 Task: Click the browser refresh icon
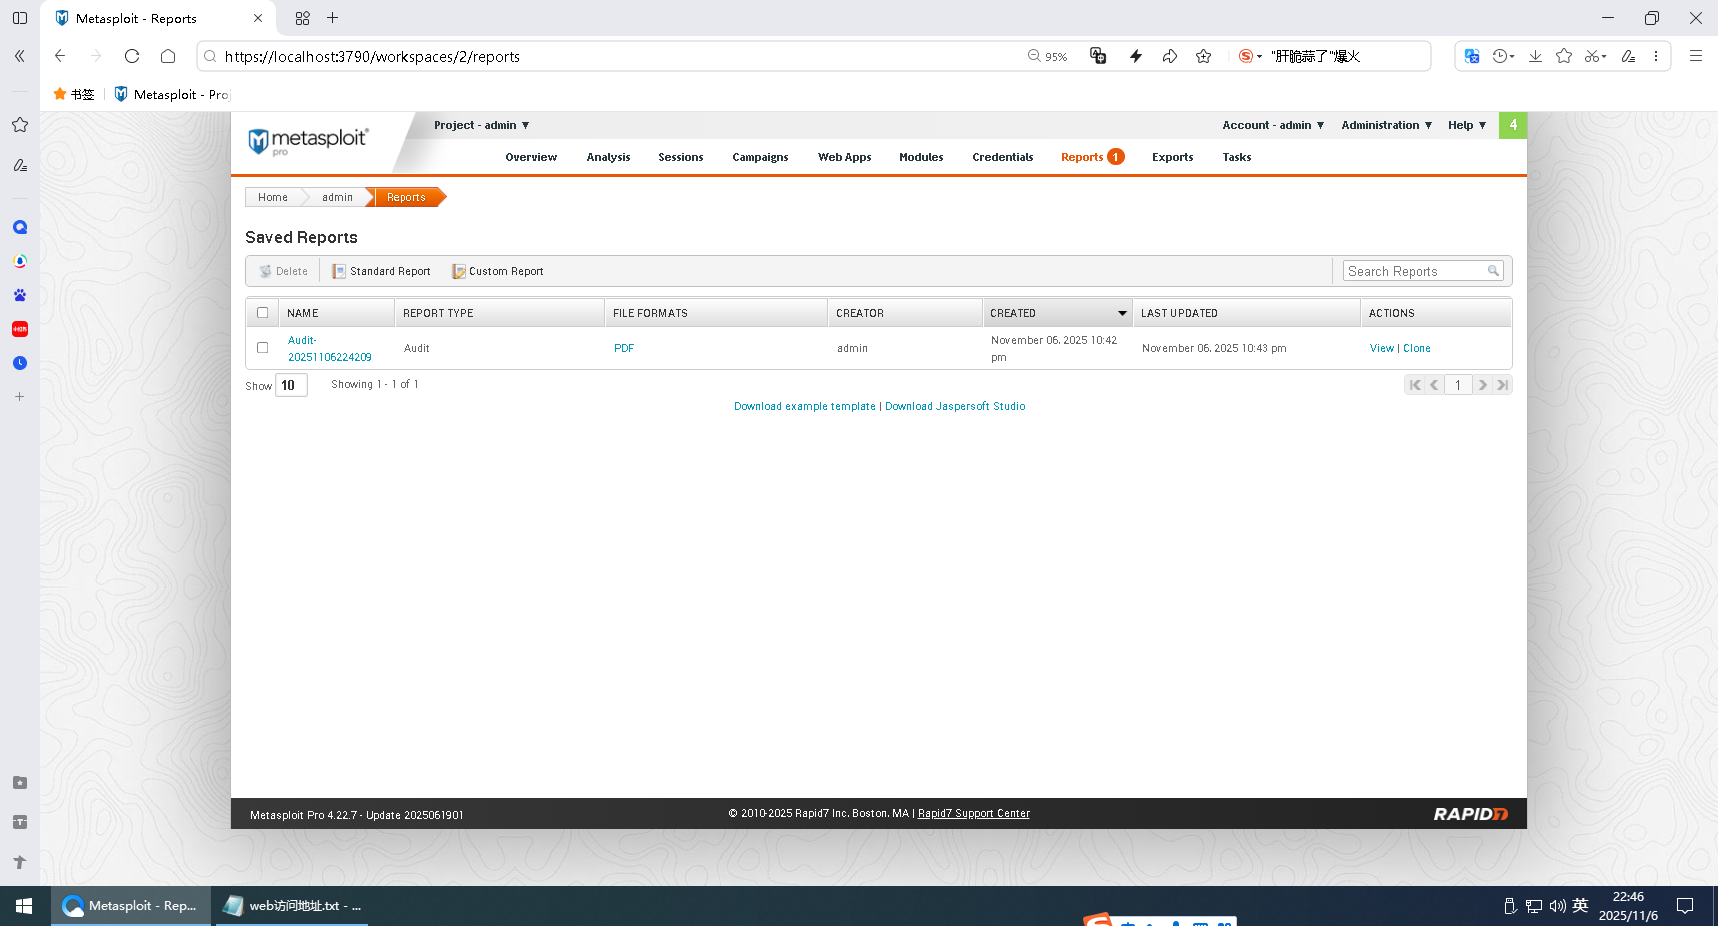pos(132,56)
